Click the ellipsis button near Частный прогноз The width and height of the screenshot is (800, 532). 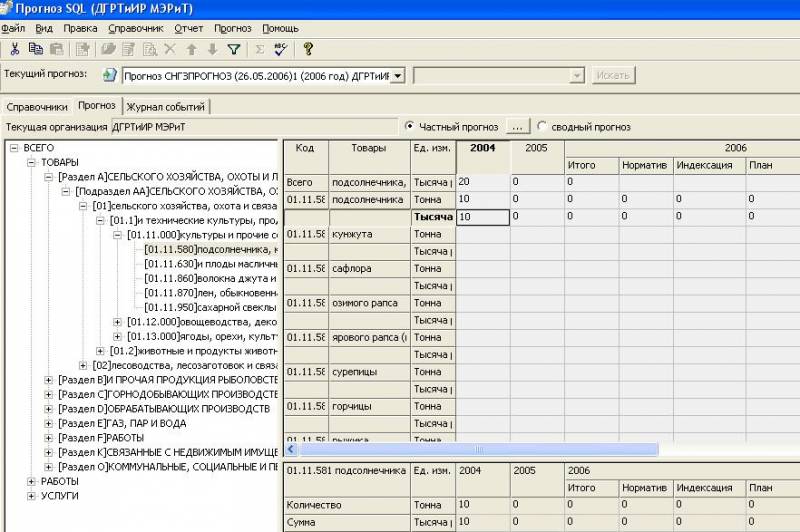pos(517,126)
